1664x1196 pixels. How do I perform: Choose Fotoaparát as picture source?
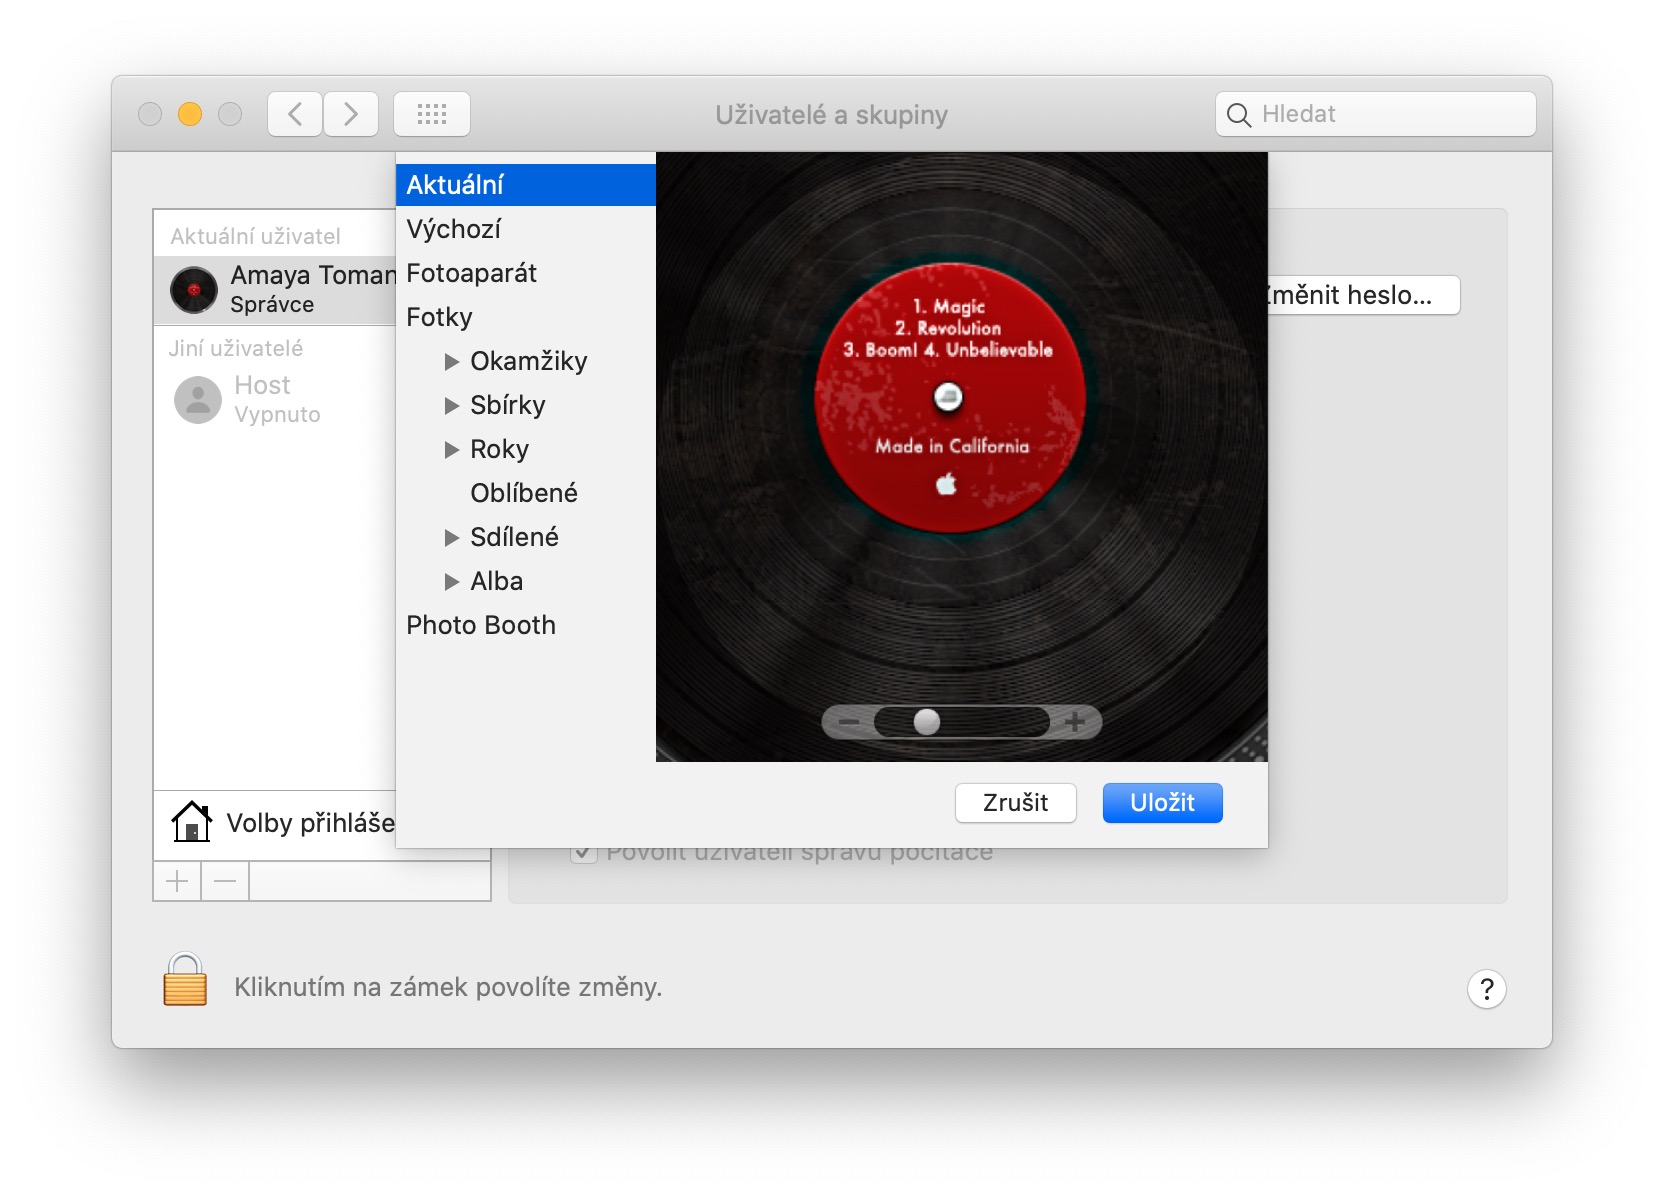(526, 273)
